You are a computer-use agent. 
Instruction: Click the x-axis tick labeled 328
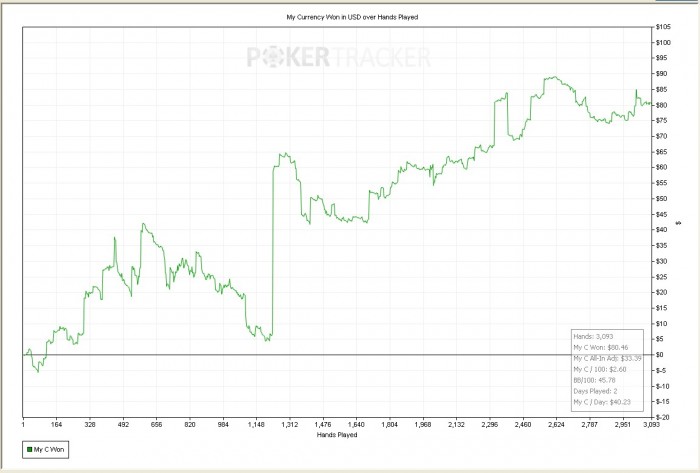tap(90, 424)
